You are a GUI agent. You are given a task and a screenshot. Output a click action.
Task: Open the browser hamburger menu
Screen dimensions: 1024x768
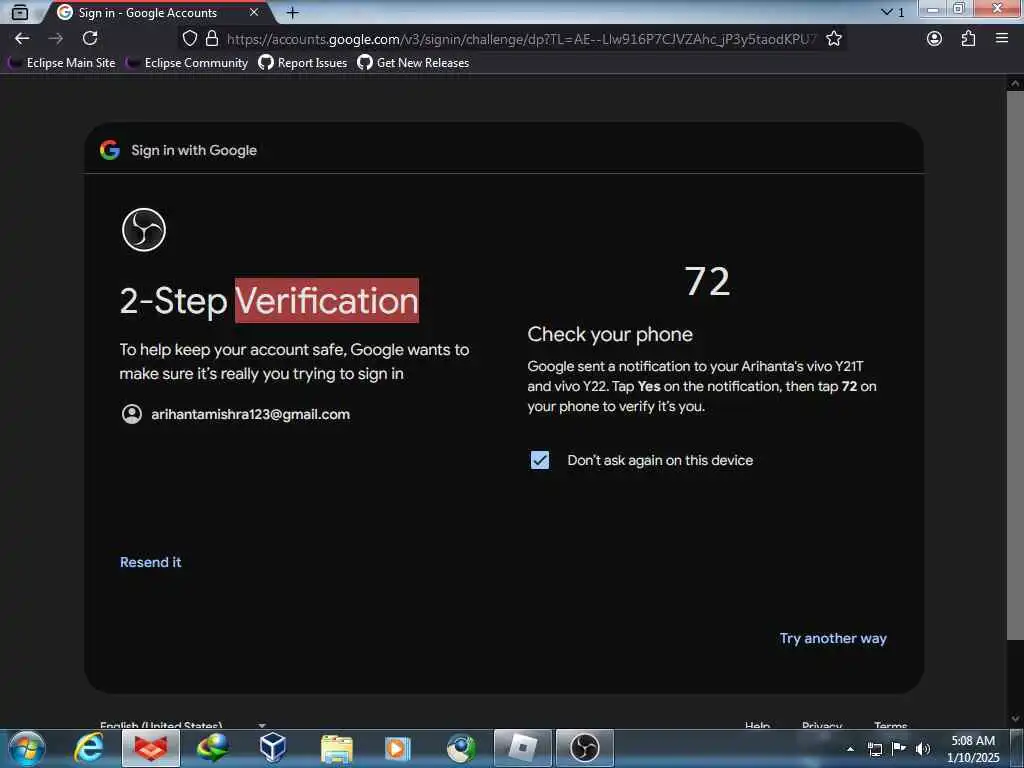1002,39
